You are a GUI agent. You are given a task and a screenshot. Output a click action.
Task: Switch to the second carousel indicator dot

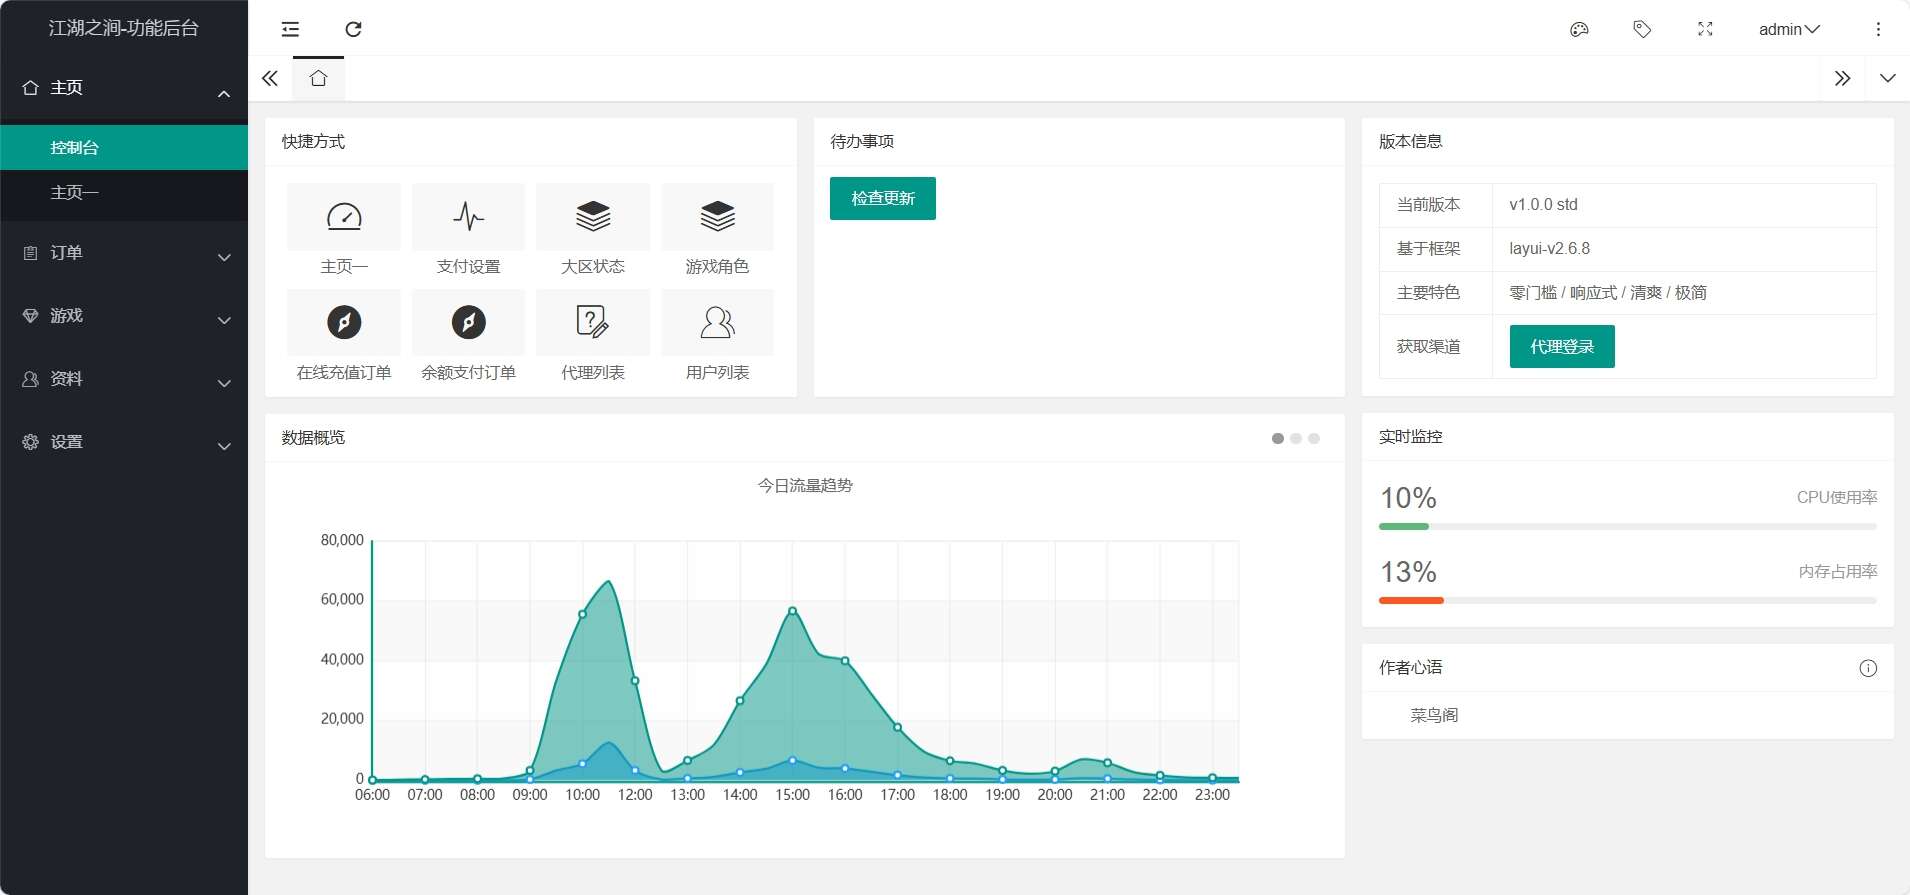[1296, 438]
